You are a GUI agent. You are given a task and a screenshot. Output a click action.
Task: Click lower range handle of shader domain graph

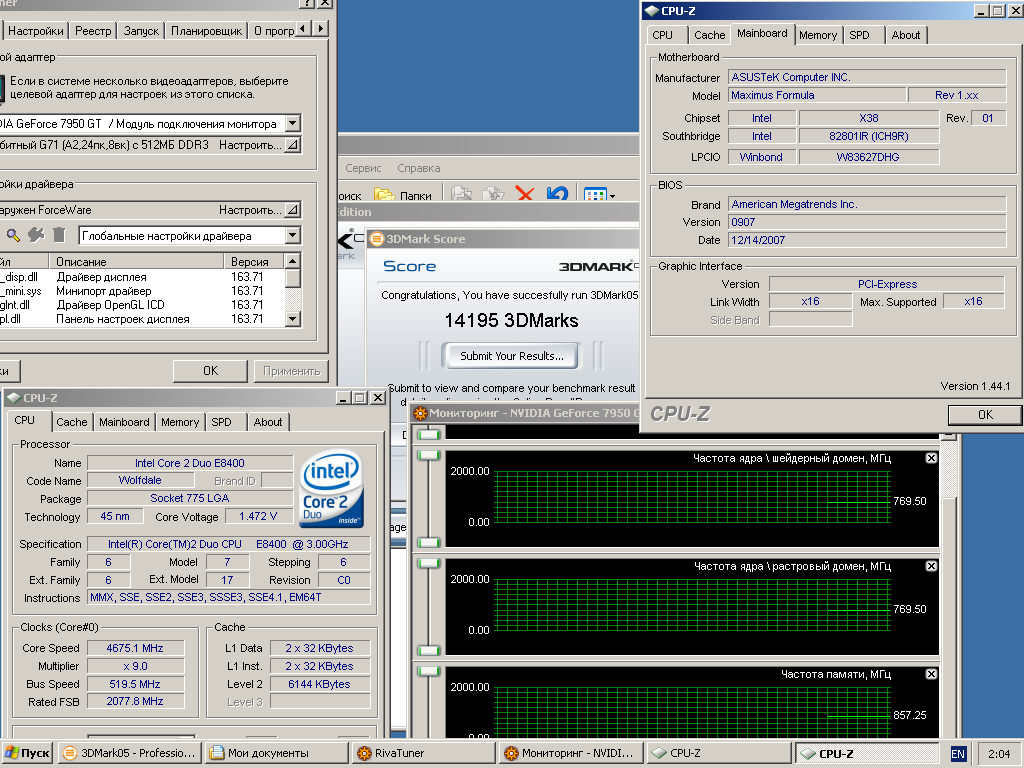click(428, 542)
